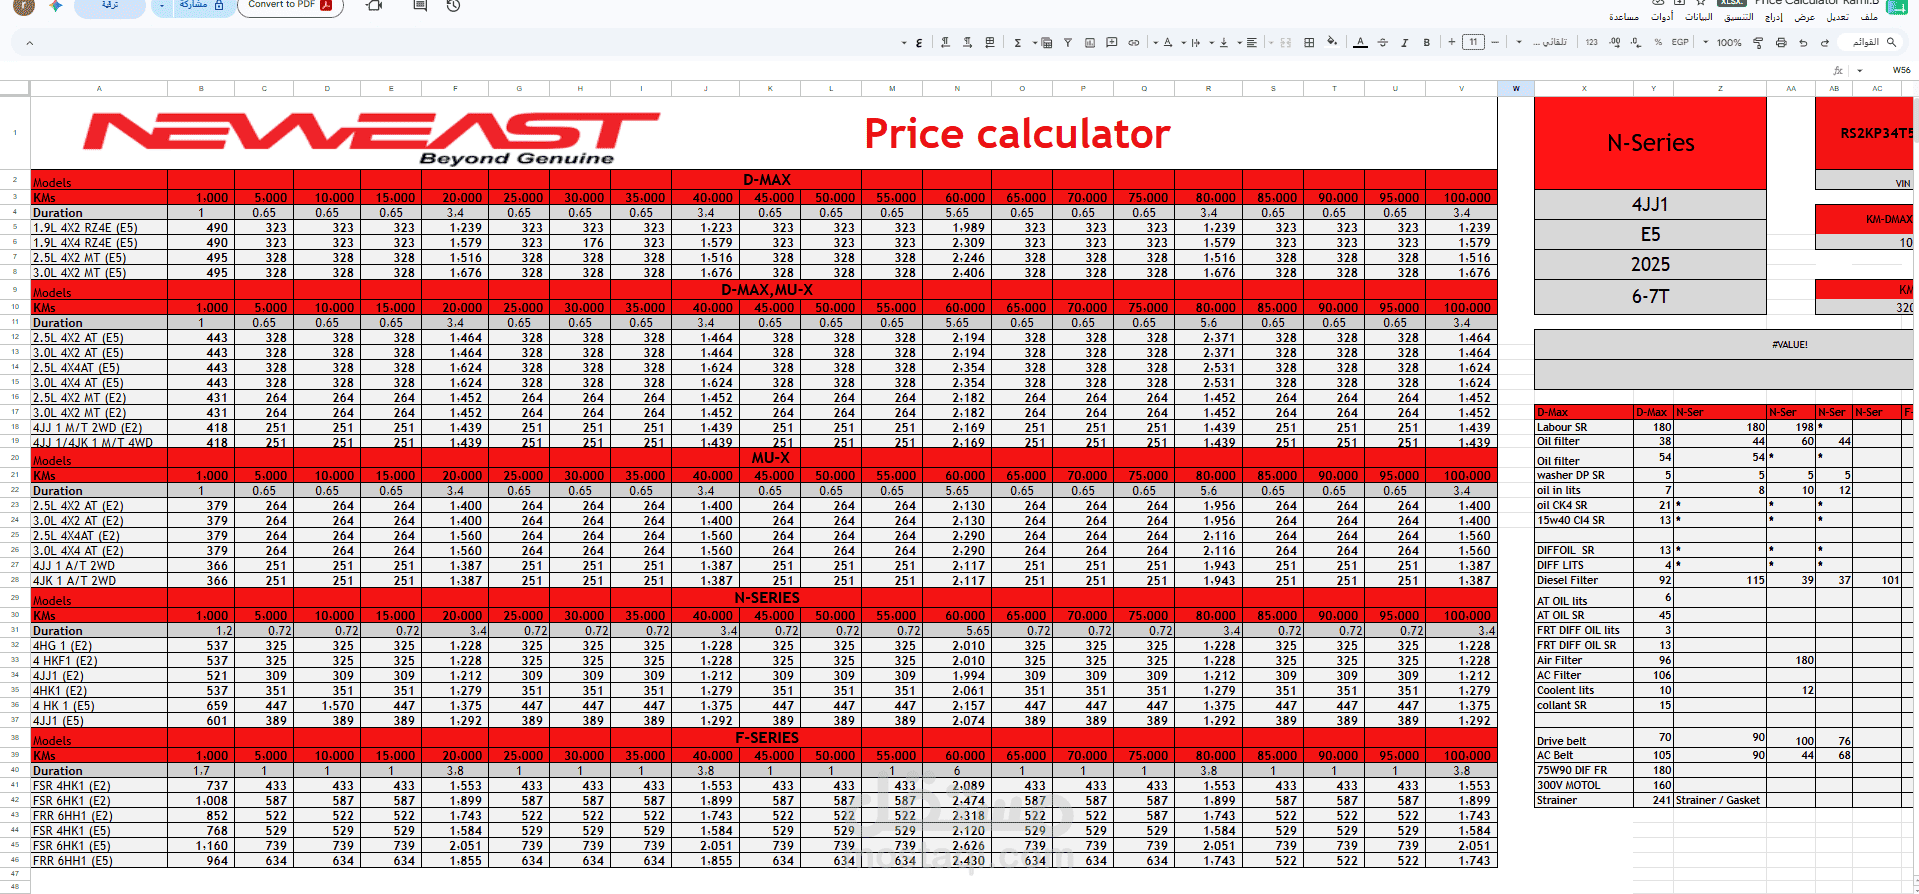Open the fill color picker
The width and height of the screenshot is (1919, 894).
[1331, 42]
